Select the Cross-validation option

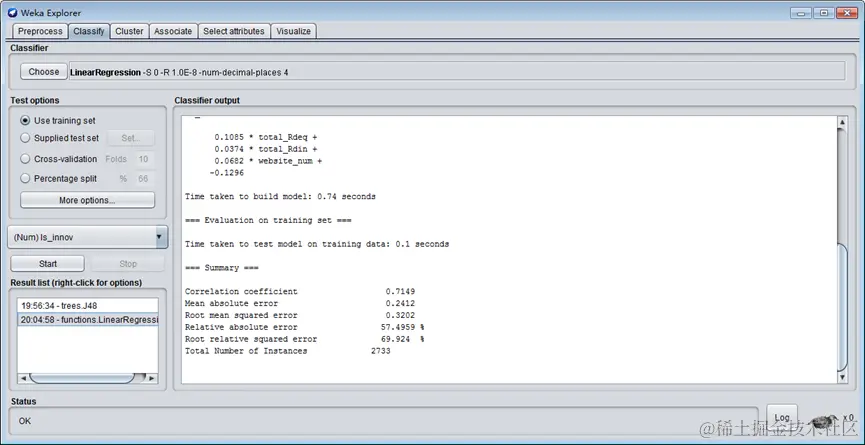pos(58,159)
